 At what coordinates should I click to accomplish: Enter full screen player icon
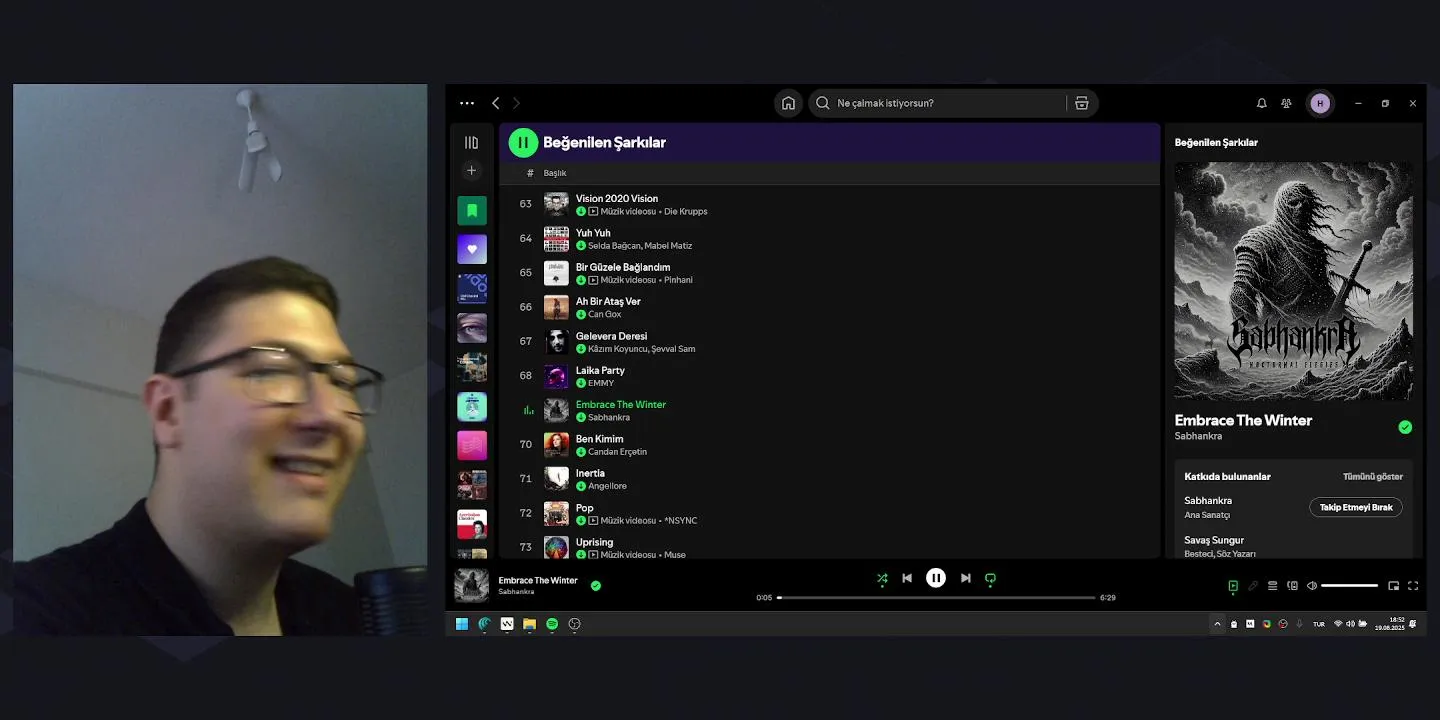[1413, 586]
